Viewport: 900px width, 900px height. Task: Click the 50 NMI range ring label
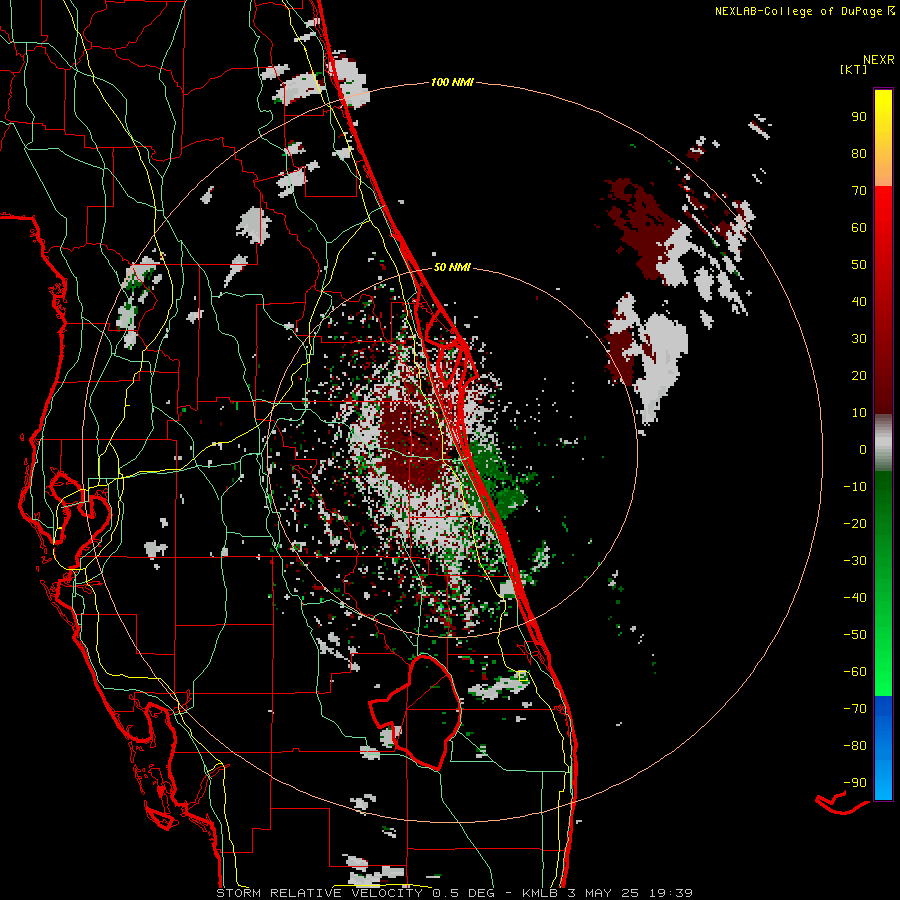(452, 267)
